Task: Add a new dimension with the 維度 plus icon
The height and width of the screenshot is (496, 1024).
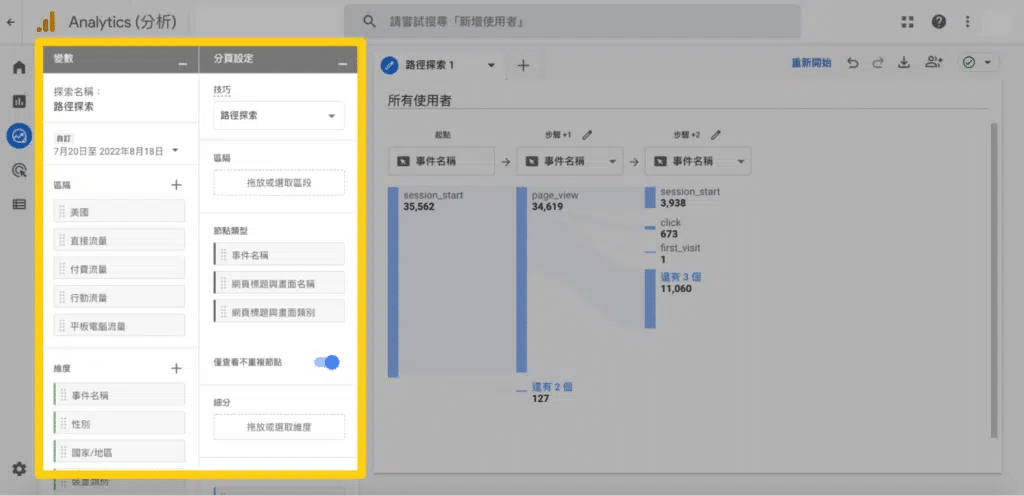Action: coord(176,368)
